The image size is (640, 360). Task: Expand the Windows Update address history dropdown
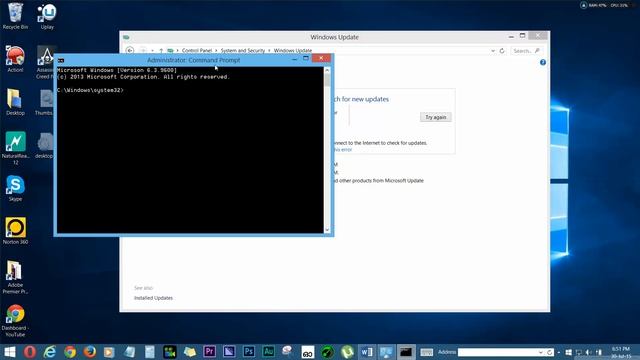coord(493,51)
